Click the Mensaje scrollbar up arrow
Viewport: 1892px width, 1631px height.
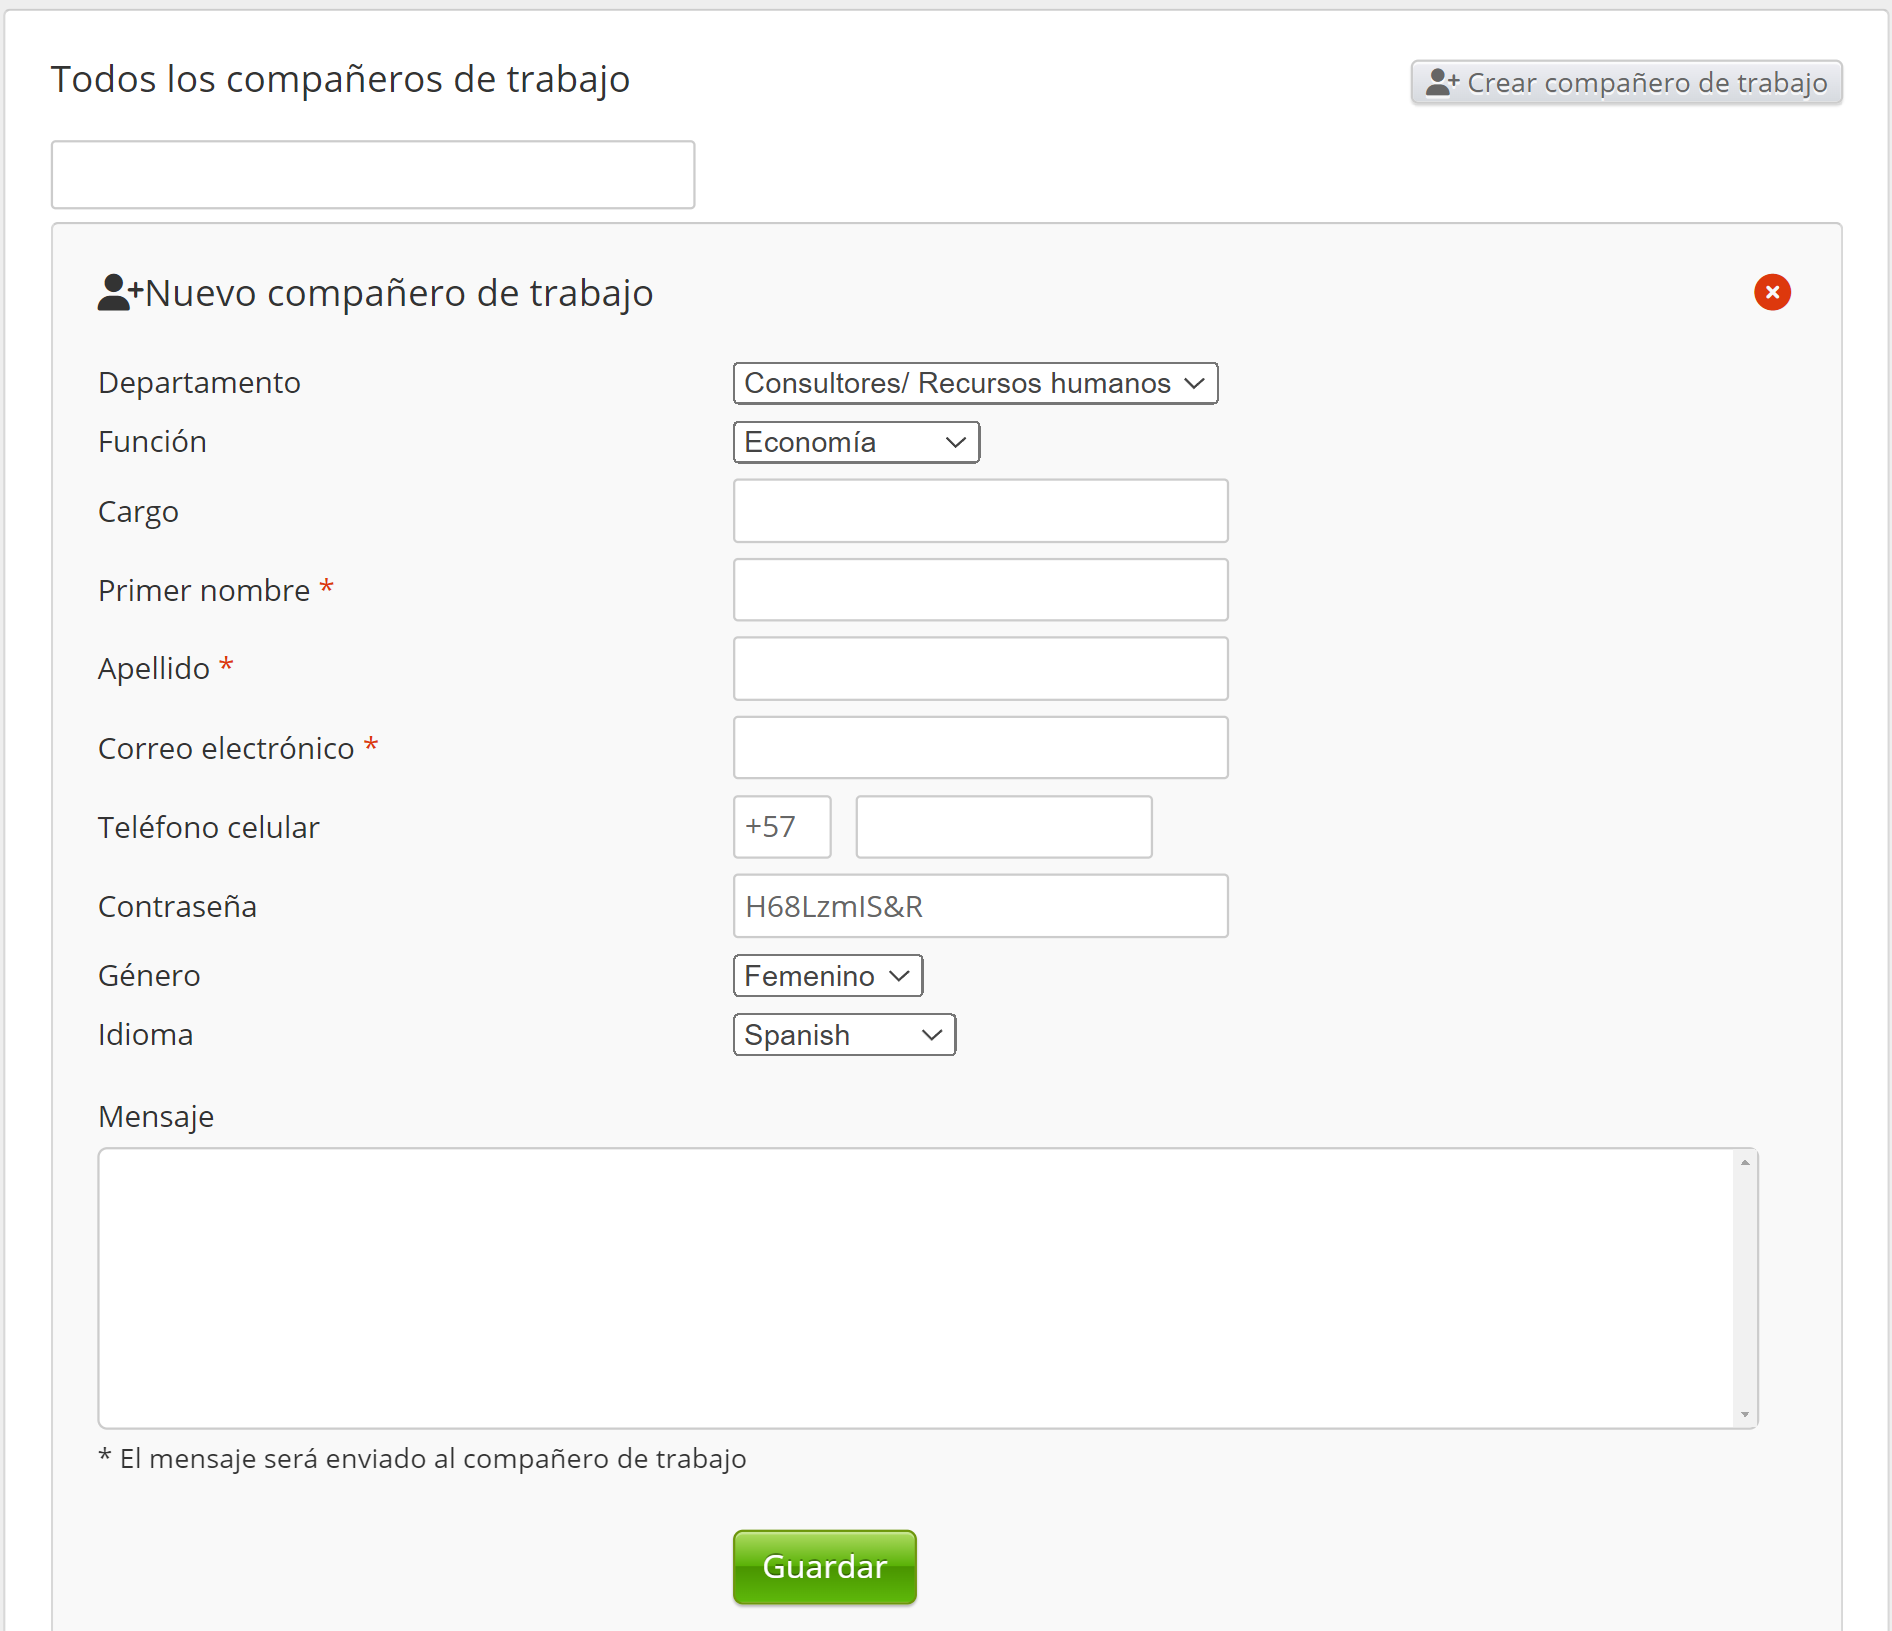click(x=1745, y=1162)
